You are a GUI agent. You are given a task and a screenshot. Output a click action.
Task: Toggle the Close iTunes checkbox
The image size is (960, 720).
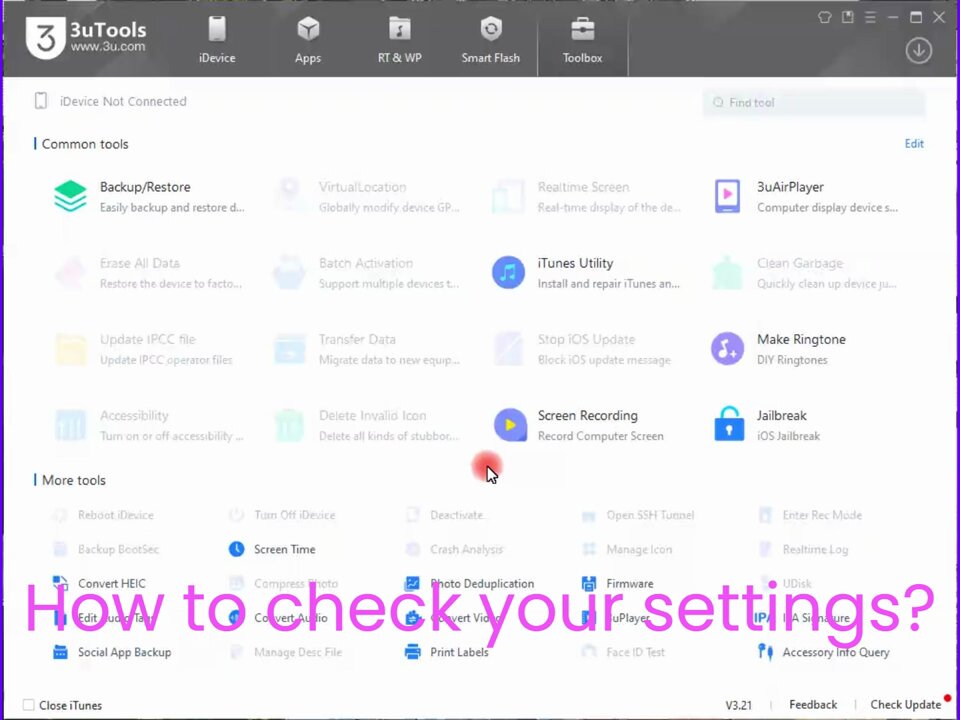tap(29, 705)
